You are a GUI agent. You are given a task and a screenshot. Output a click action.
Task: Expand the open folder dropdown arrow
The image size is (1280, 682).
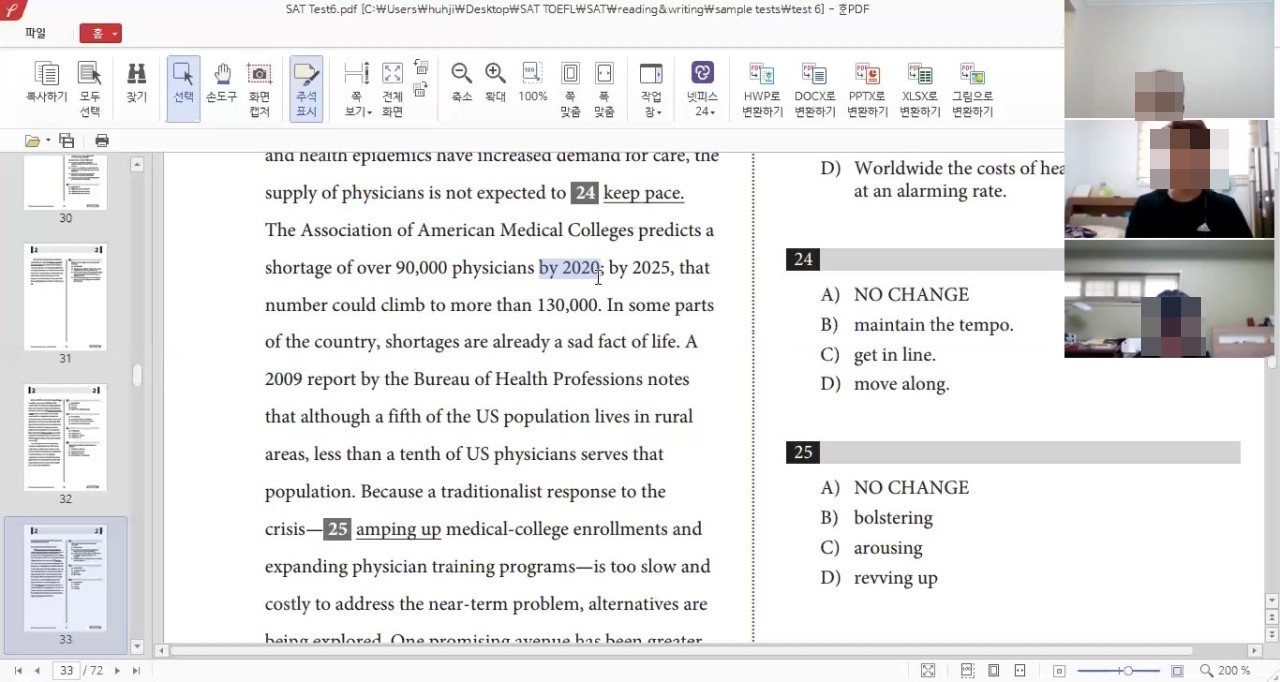point(48,141)
